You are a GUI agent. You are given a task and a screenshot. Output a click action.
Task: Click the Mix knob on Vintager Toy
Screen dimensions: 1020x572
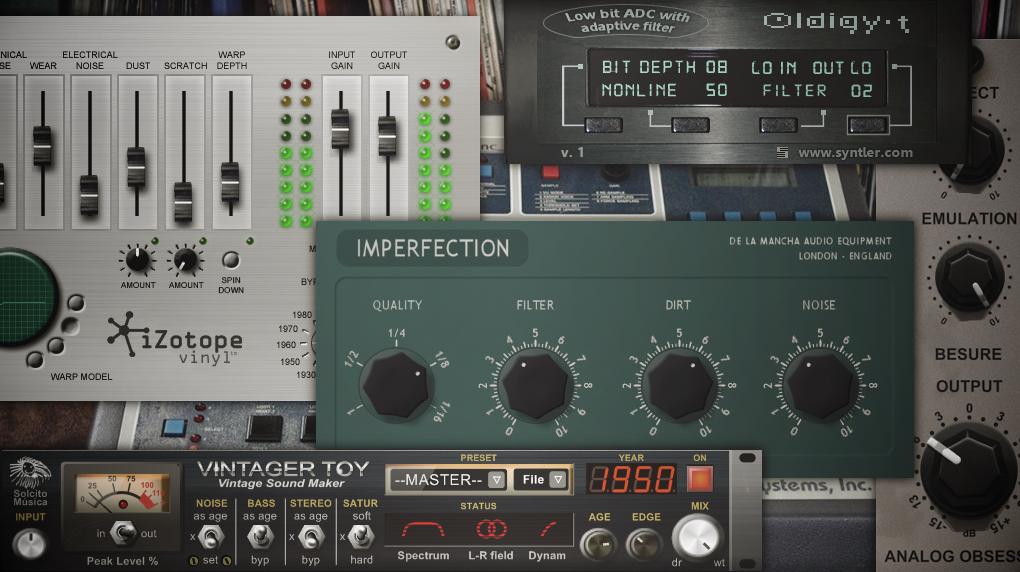697,538
